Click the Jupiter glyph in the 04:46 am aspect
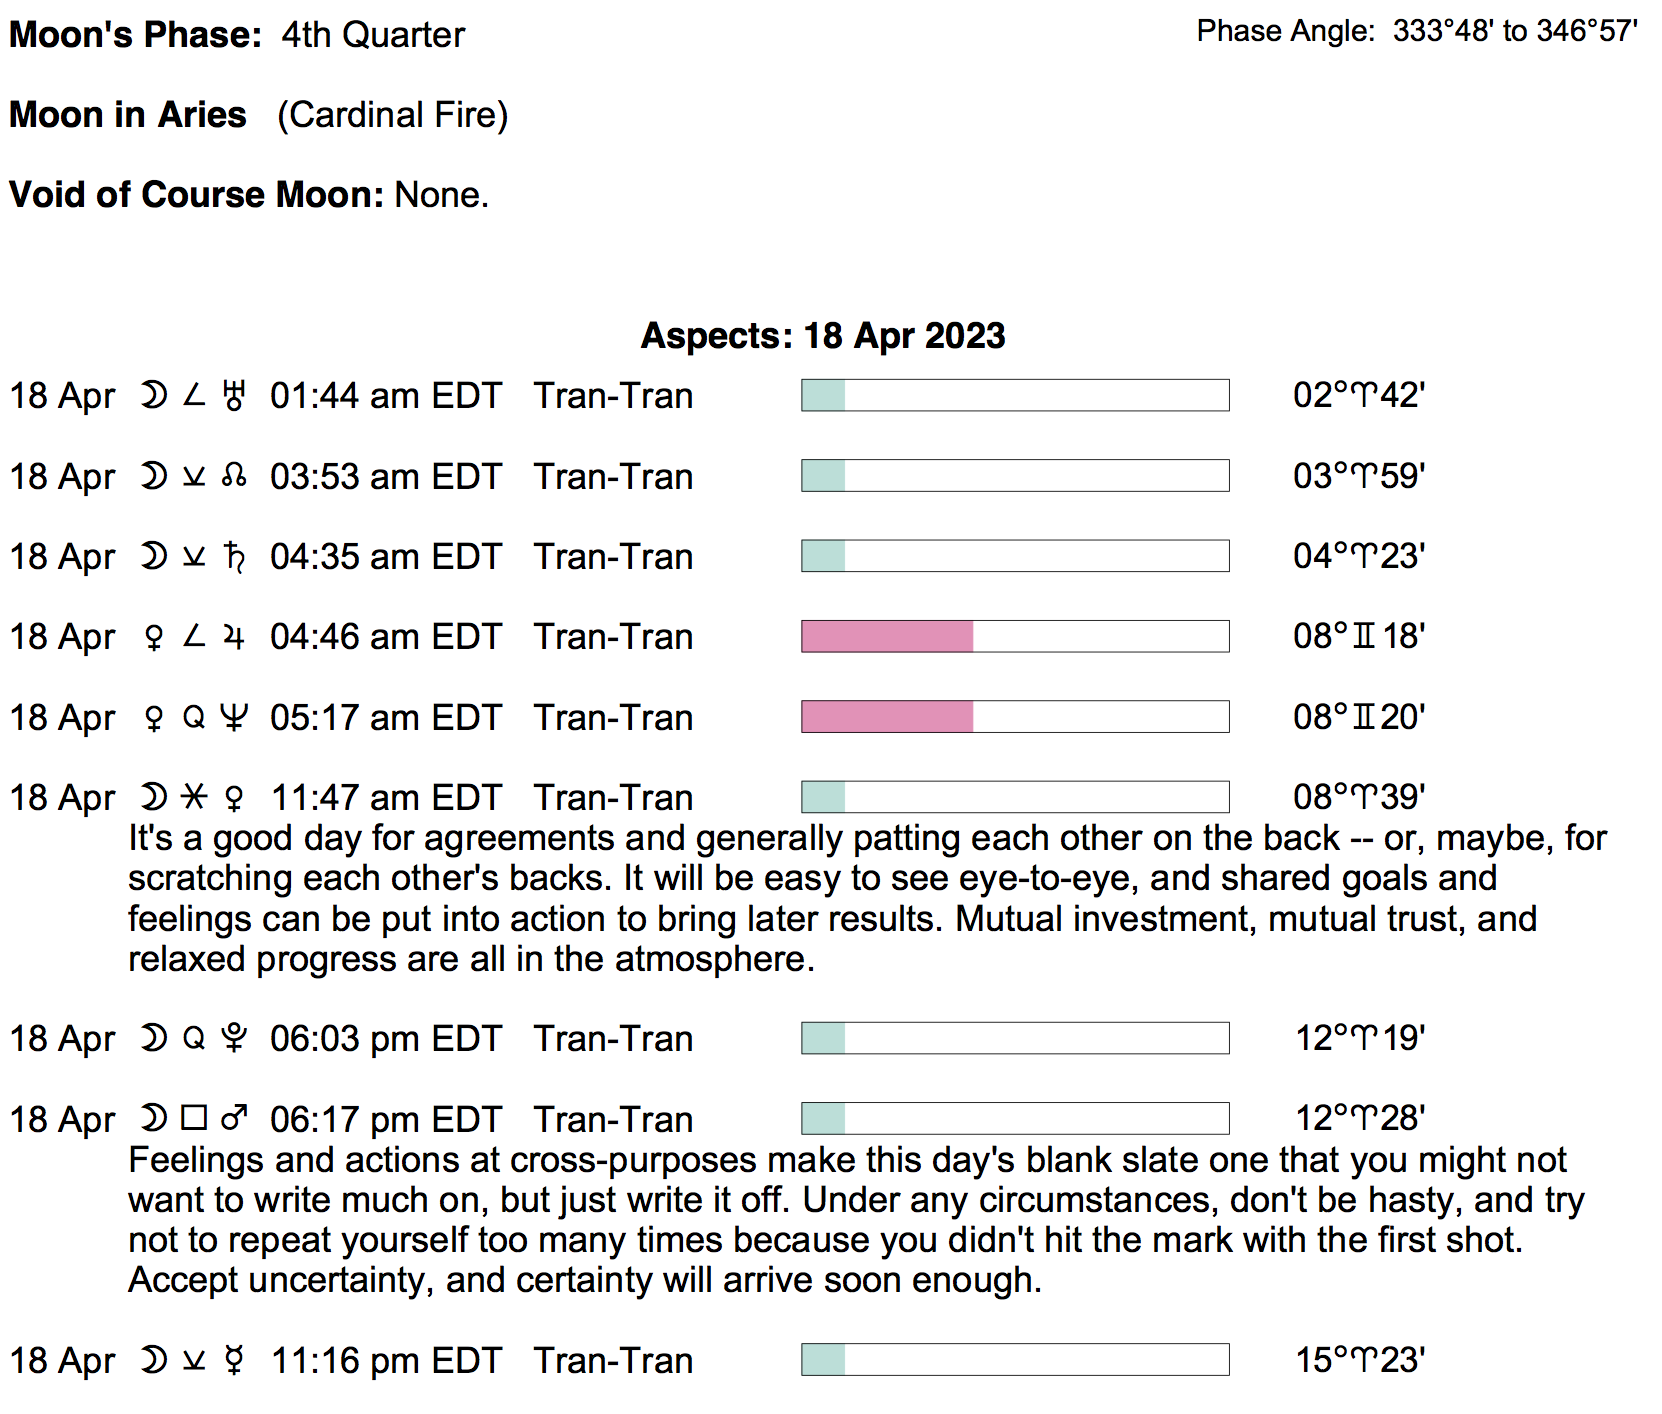This screenshot has width=1662, height=1414. [234, 637]
